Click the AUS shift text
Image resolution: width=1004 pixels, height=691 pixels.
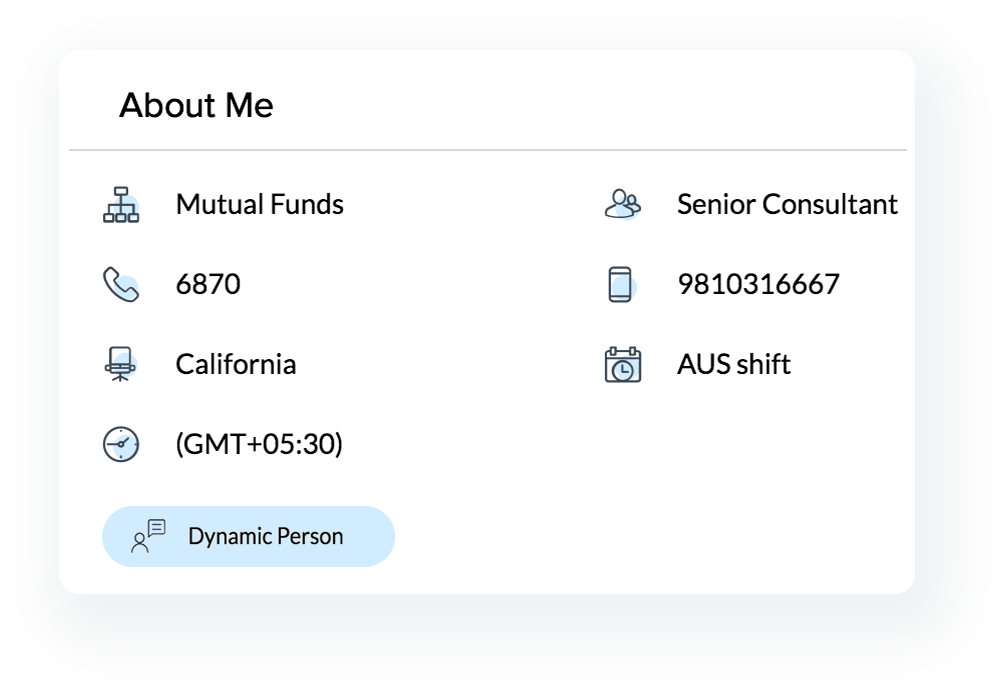(733, 364)
